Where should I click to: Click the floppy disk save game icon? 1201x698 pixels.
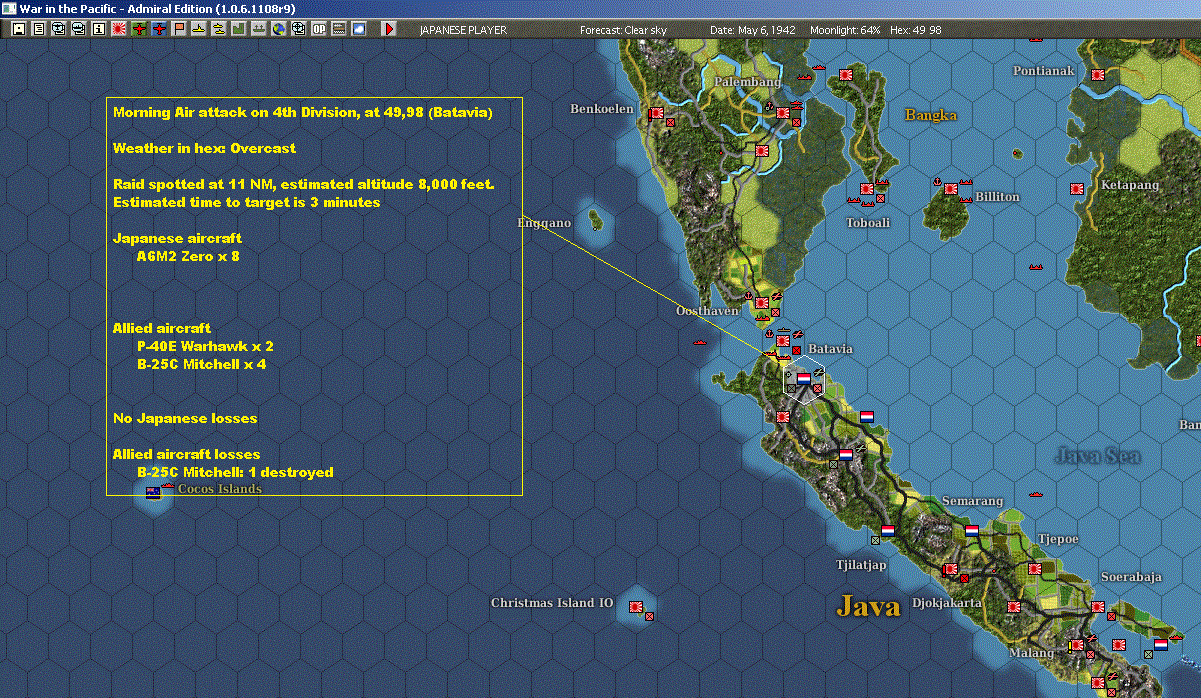click(19, 29)
